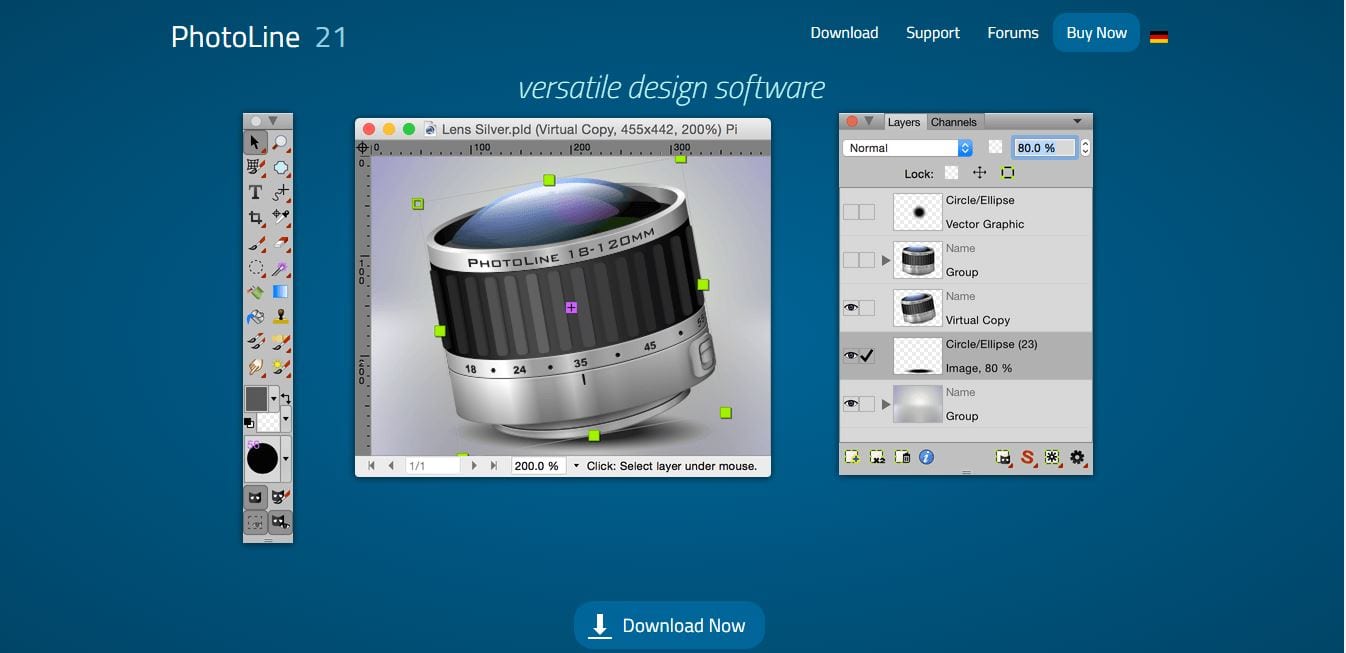Open the zoom percentage dropdown arrow

[576, 466]
